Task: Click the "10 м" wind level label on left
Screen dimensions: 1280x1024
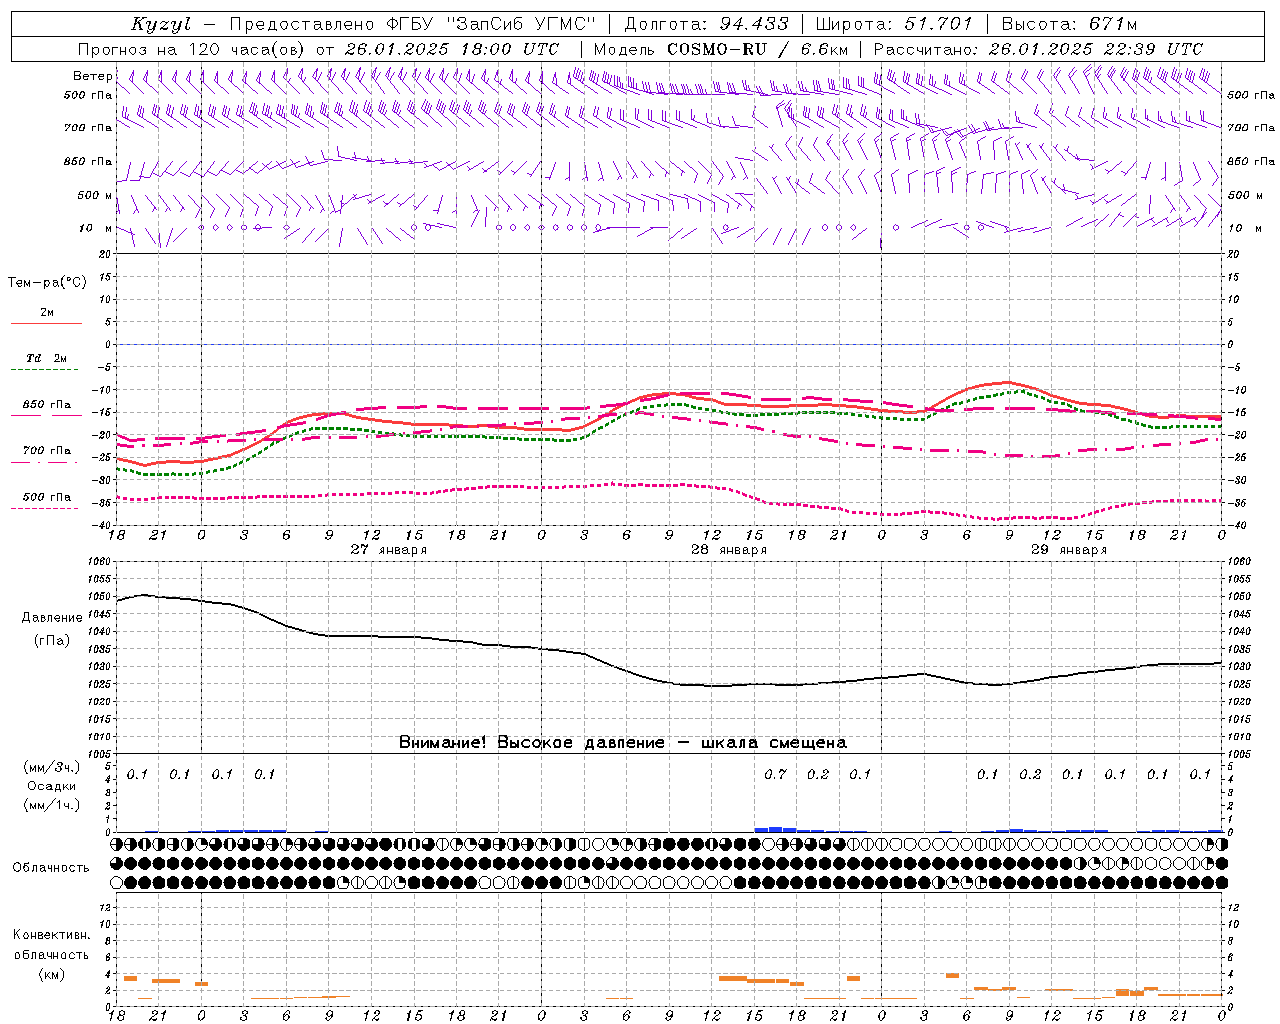Action: 95,228
